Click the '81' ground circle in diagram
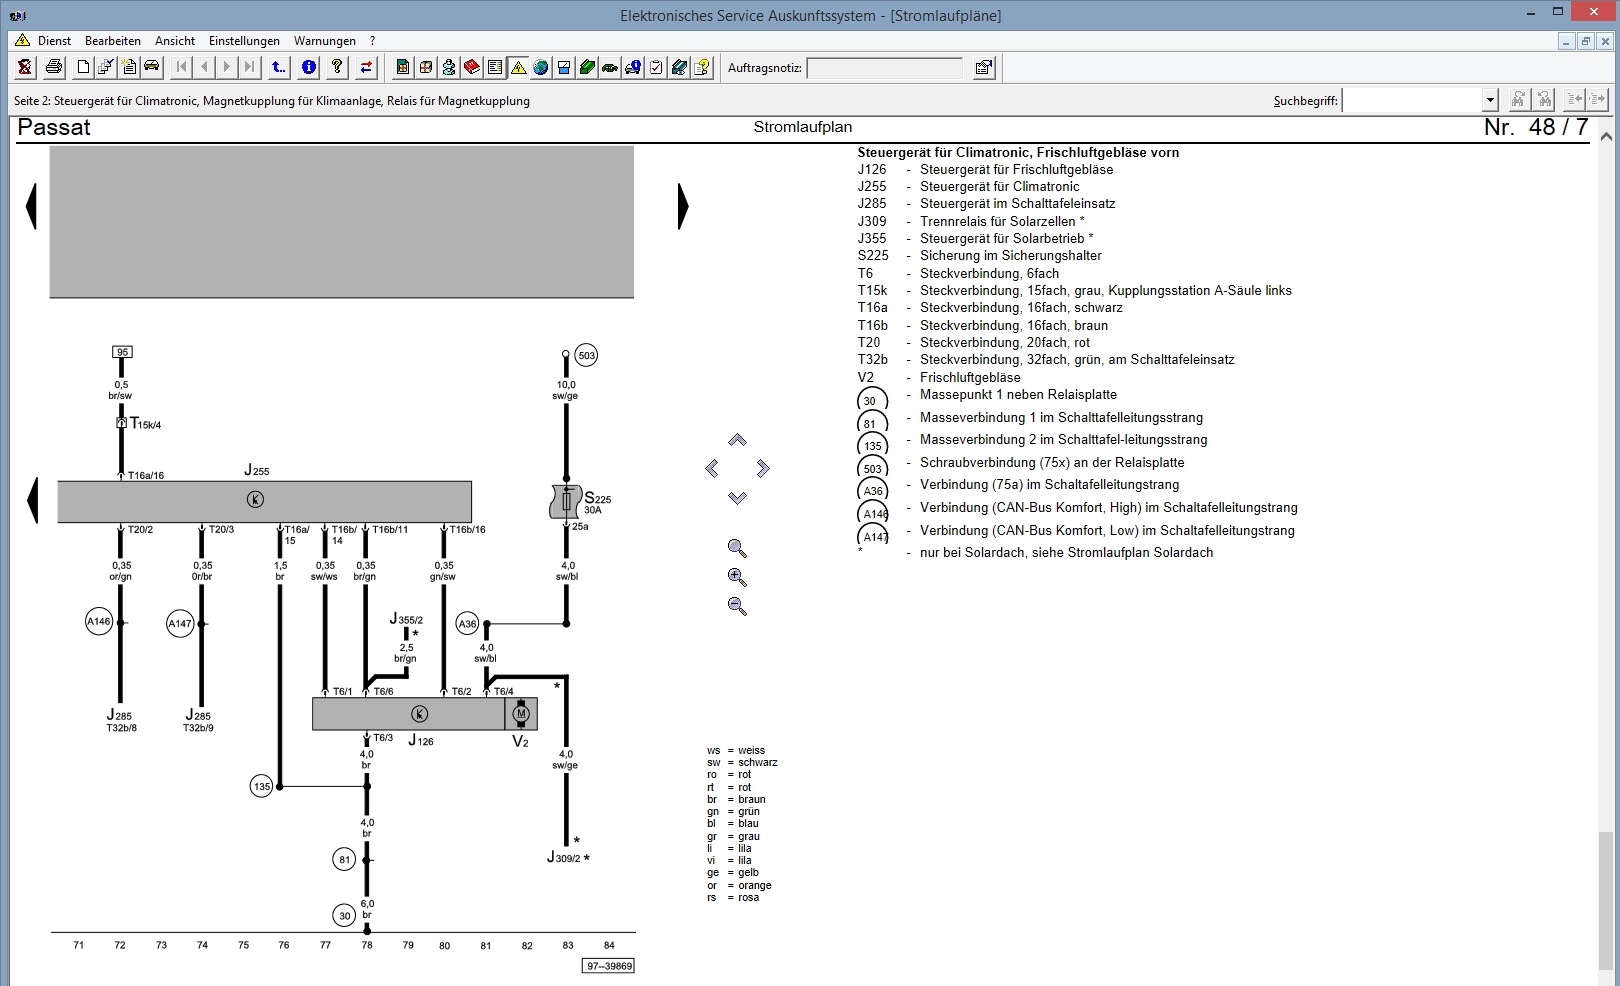The width and height of the screenshot is (1620, 986). click(344, 859)
